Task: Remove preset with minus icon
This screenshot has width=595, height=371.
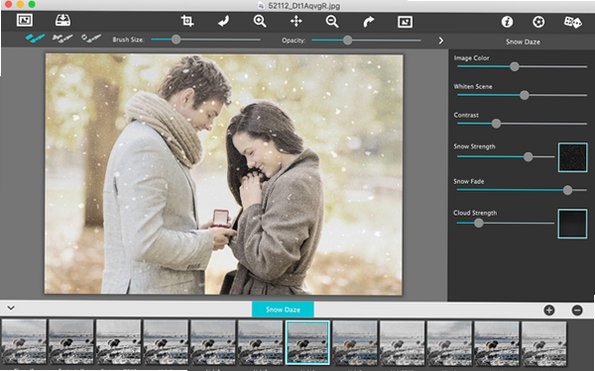Action: pos(577,310)
